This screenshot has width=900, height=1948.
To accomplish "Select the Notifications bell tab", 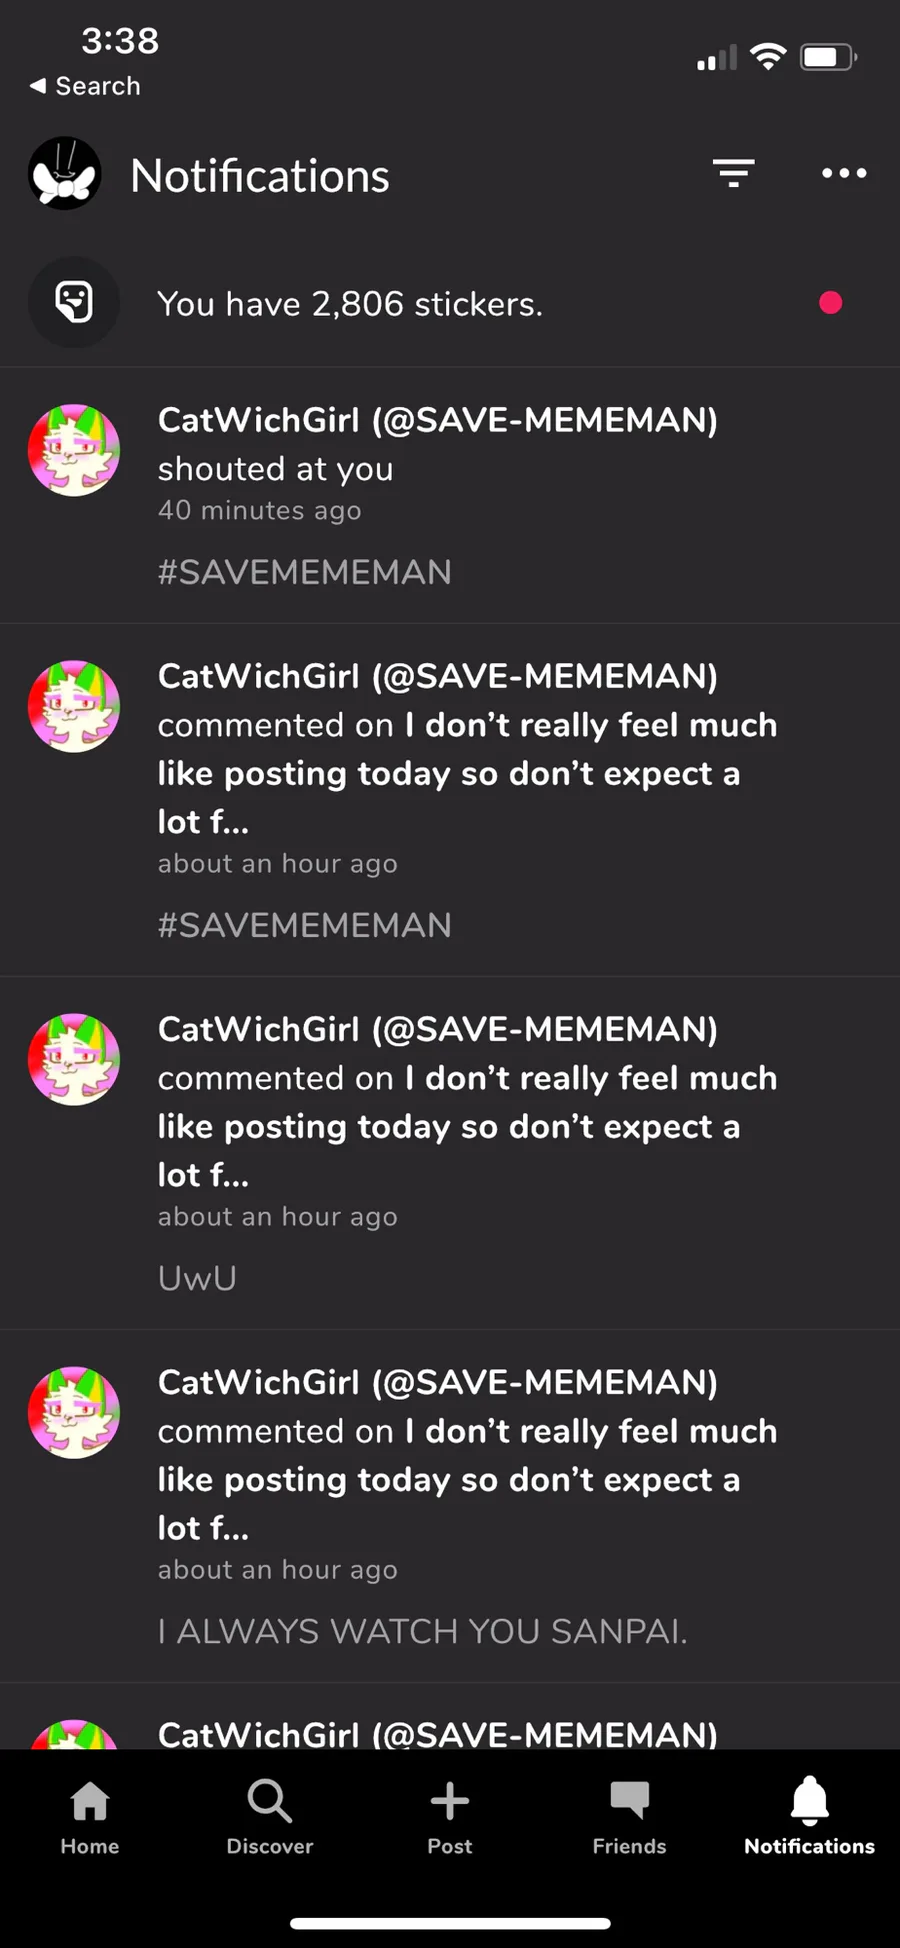I will 809,1817.
